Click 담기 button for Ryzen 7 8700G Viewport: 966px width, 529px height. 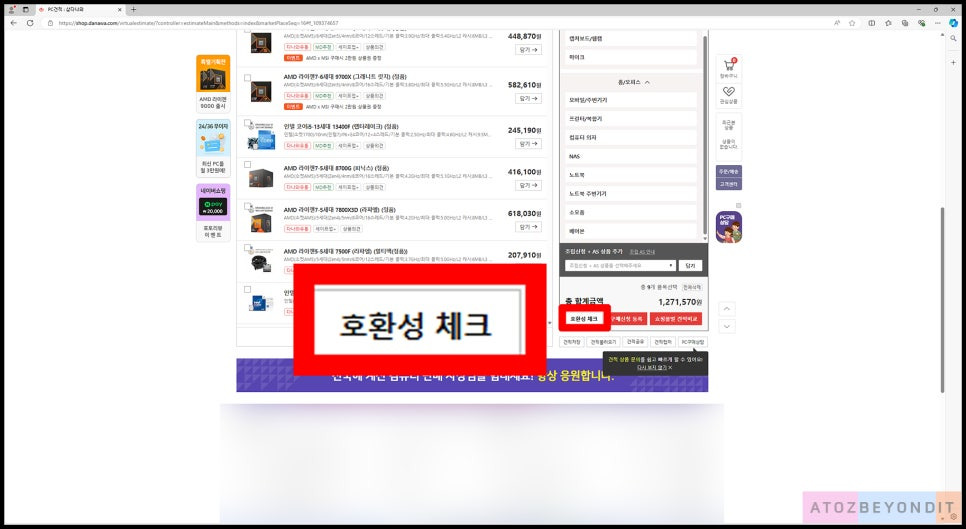(x=529, y=185)
